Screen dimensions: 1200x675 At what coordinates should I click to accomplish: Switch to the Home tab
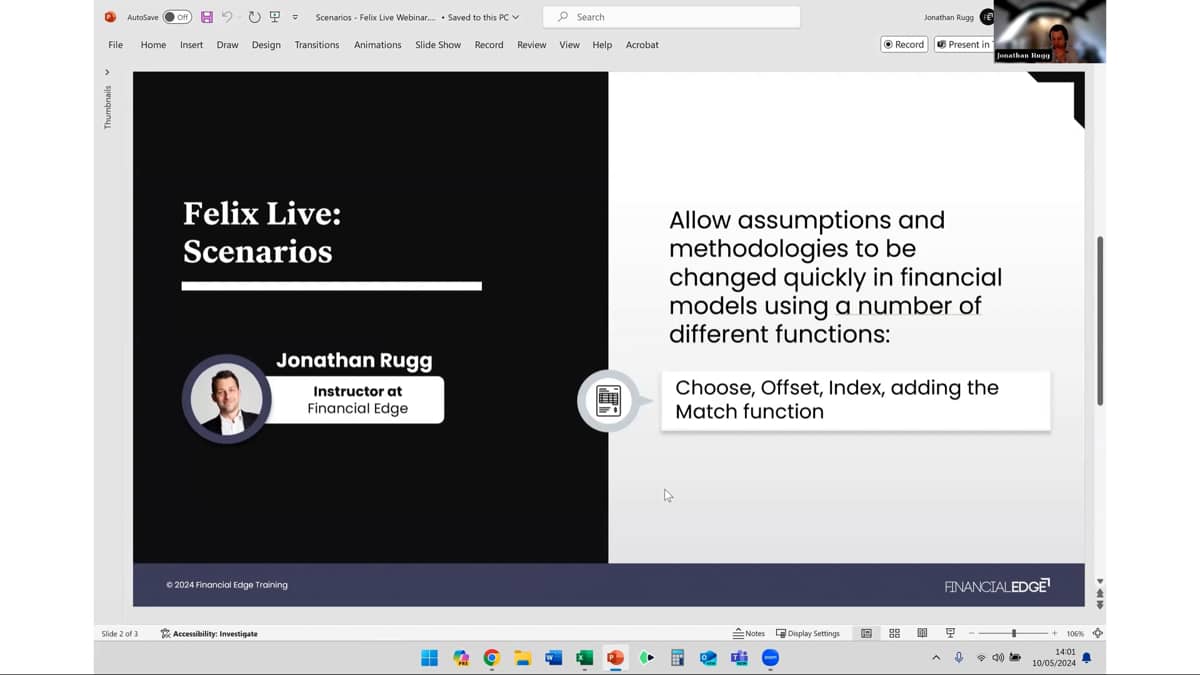pyautogui.click(x=153, y=45)
